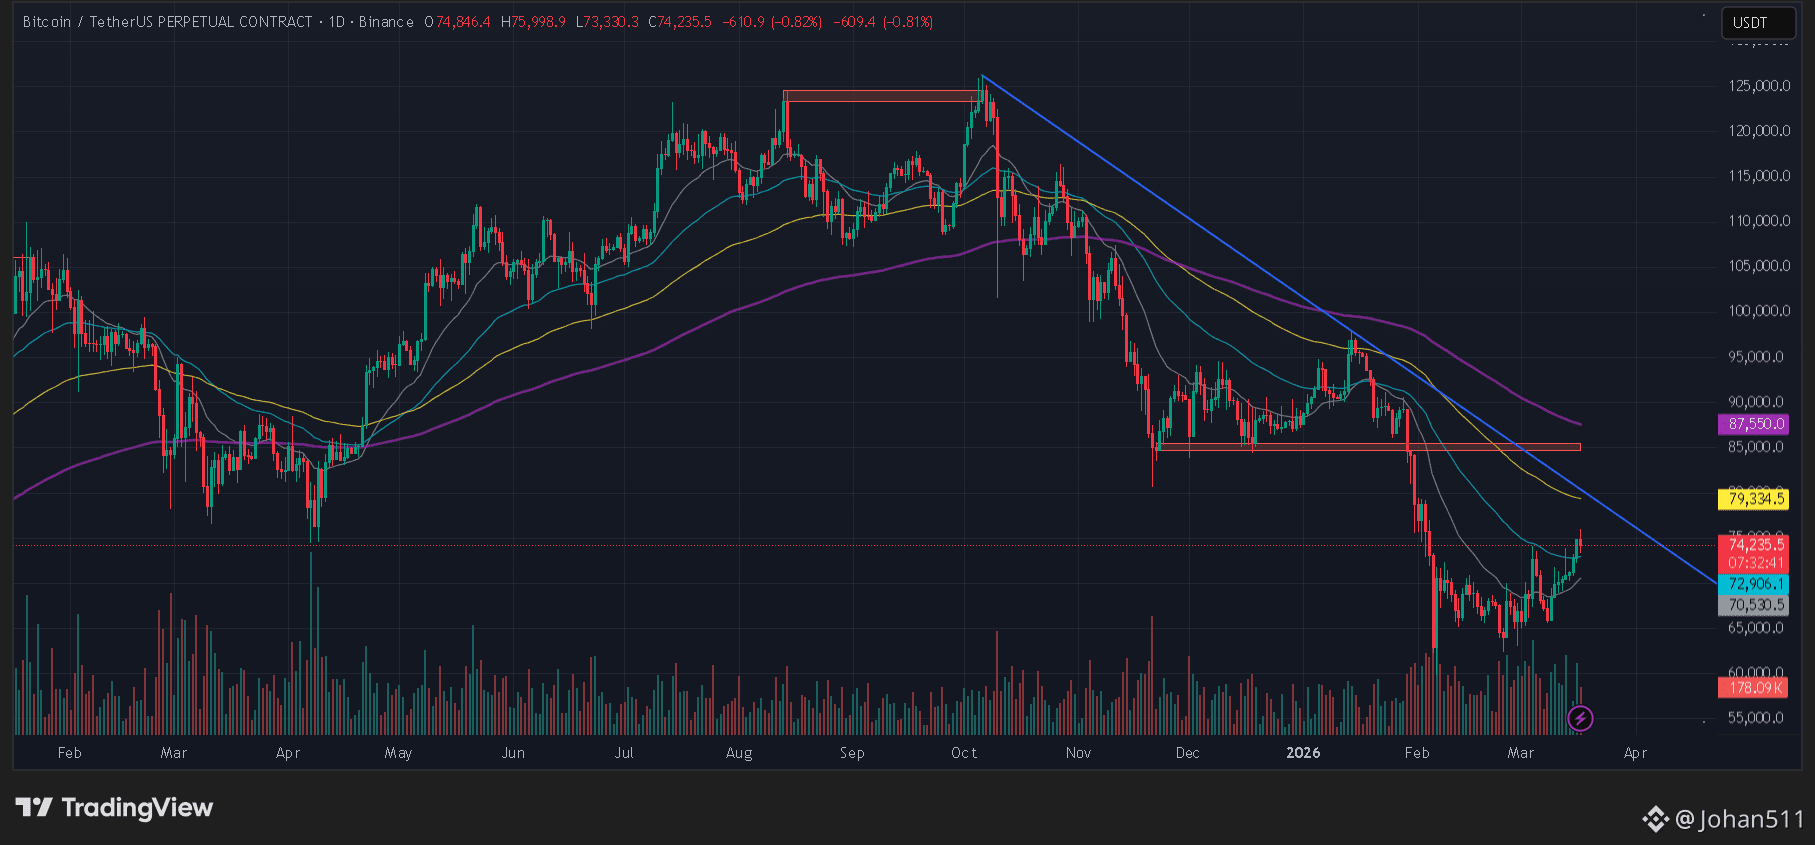Viewport: 1815px width, 845px height.
Task: Click the 110,000.0 price axis level
Action: pos(1759,221)
